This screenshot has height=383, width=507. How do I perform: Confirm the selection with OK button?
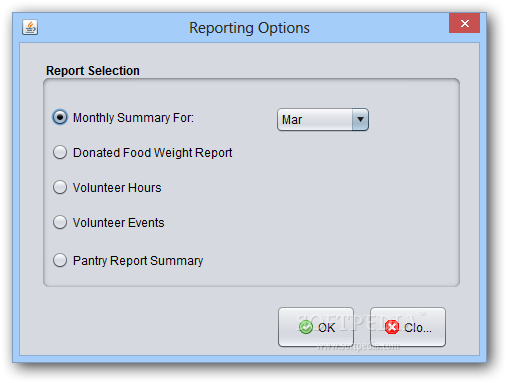click(316, 327)
